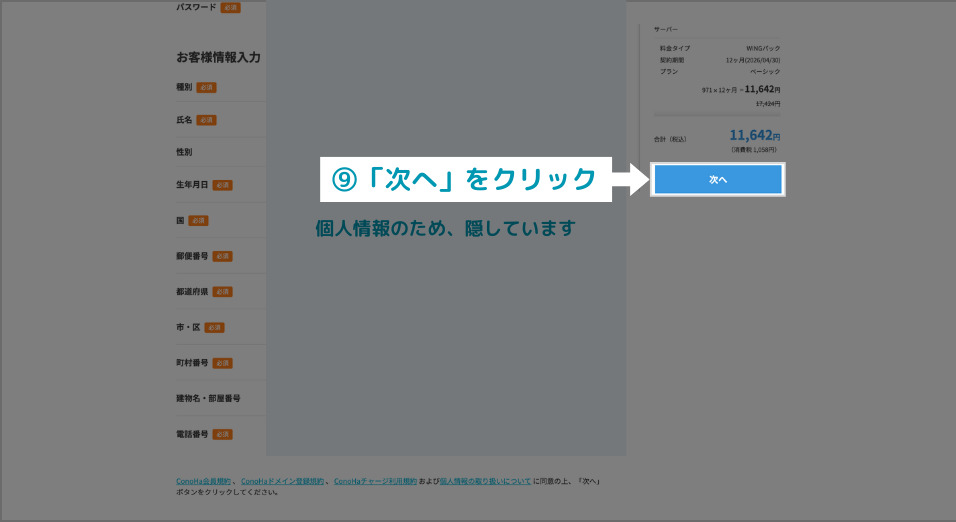The image size is (956, 522).
Task: Click the 生年月日 field label
Action: click(192, 185)
